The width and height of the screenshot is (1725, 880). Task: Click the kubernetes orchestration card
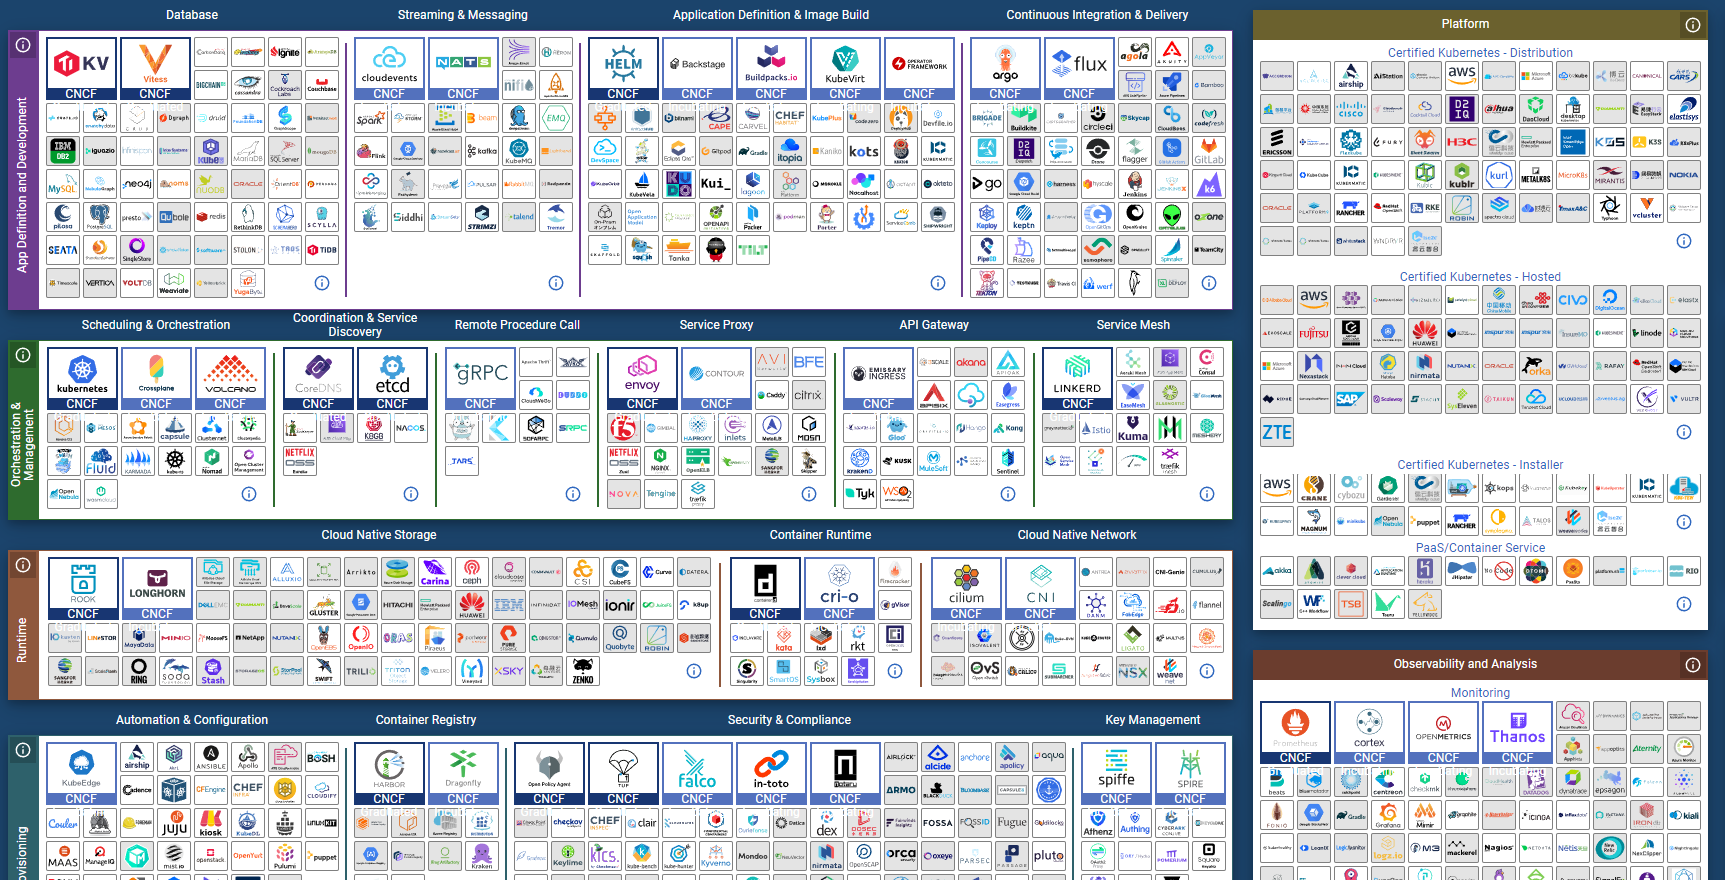pos(82,379)
